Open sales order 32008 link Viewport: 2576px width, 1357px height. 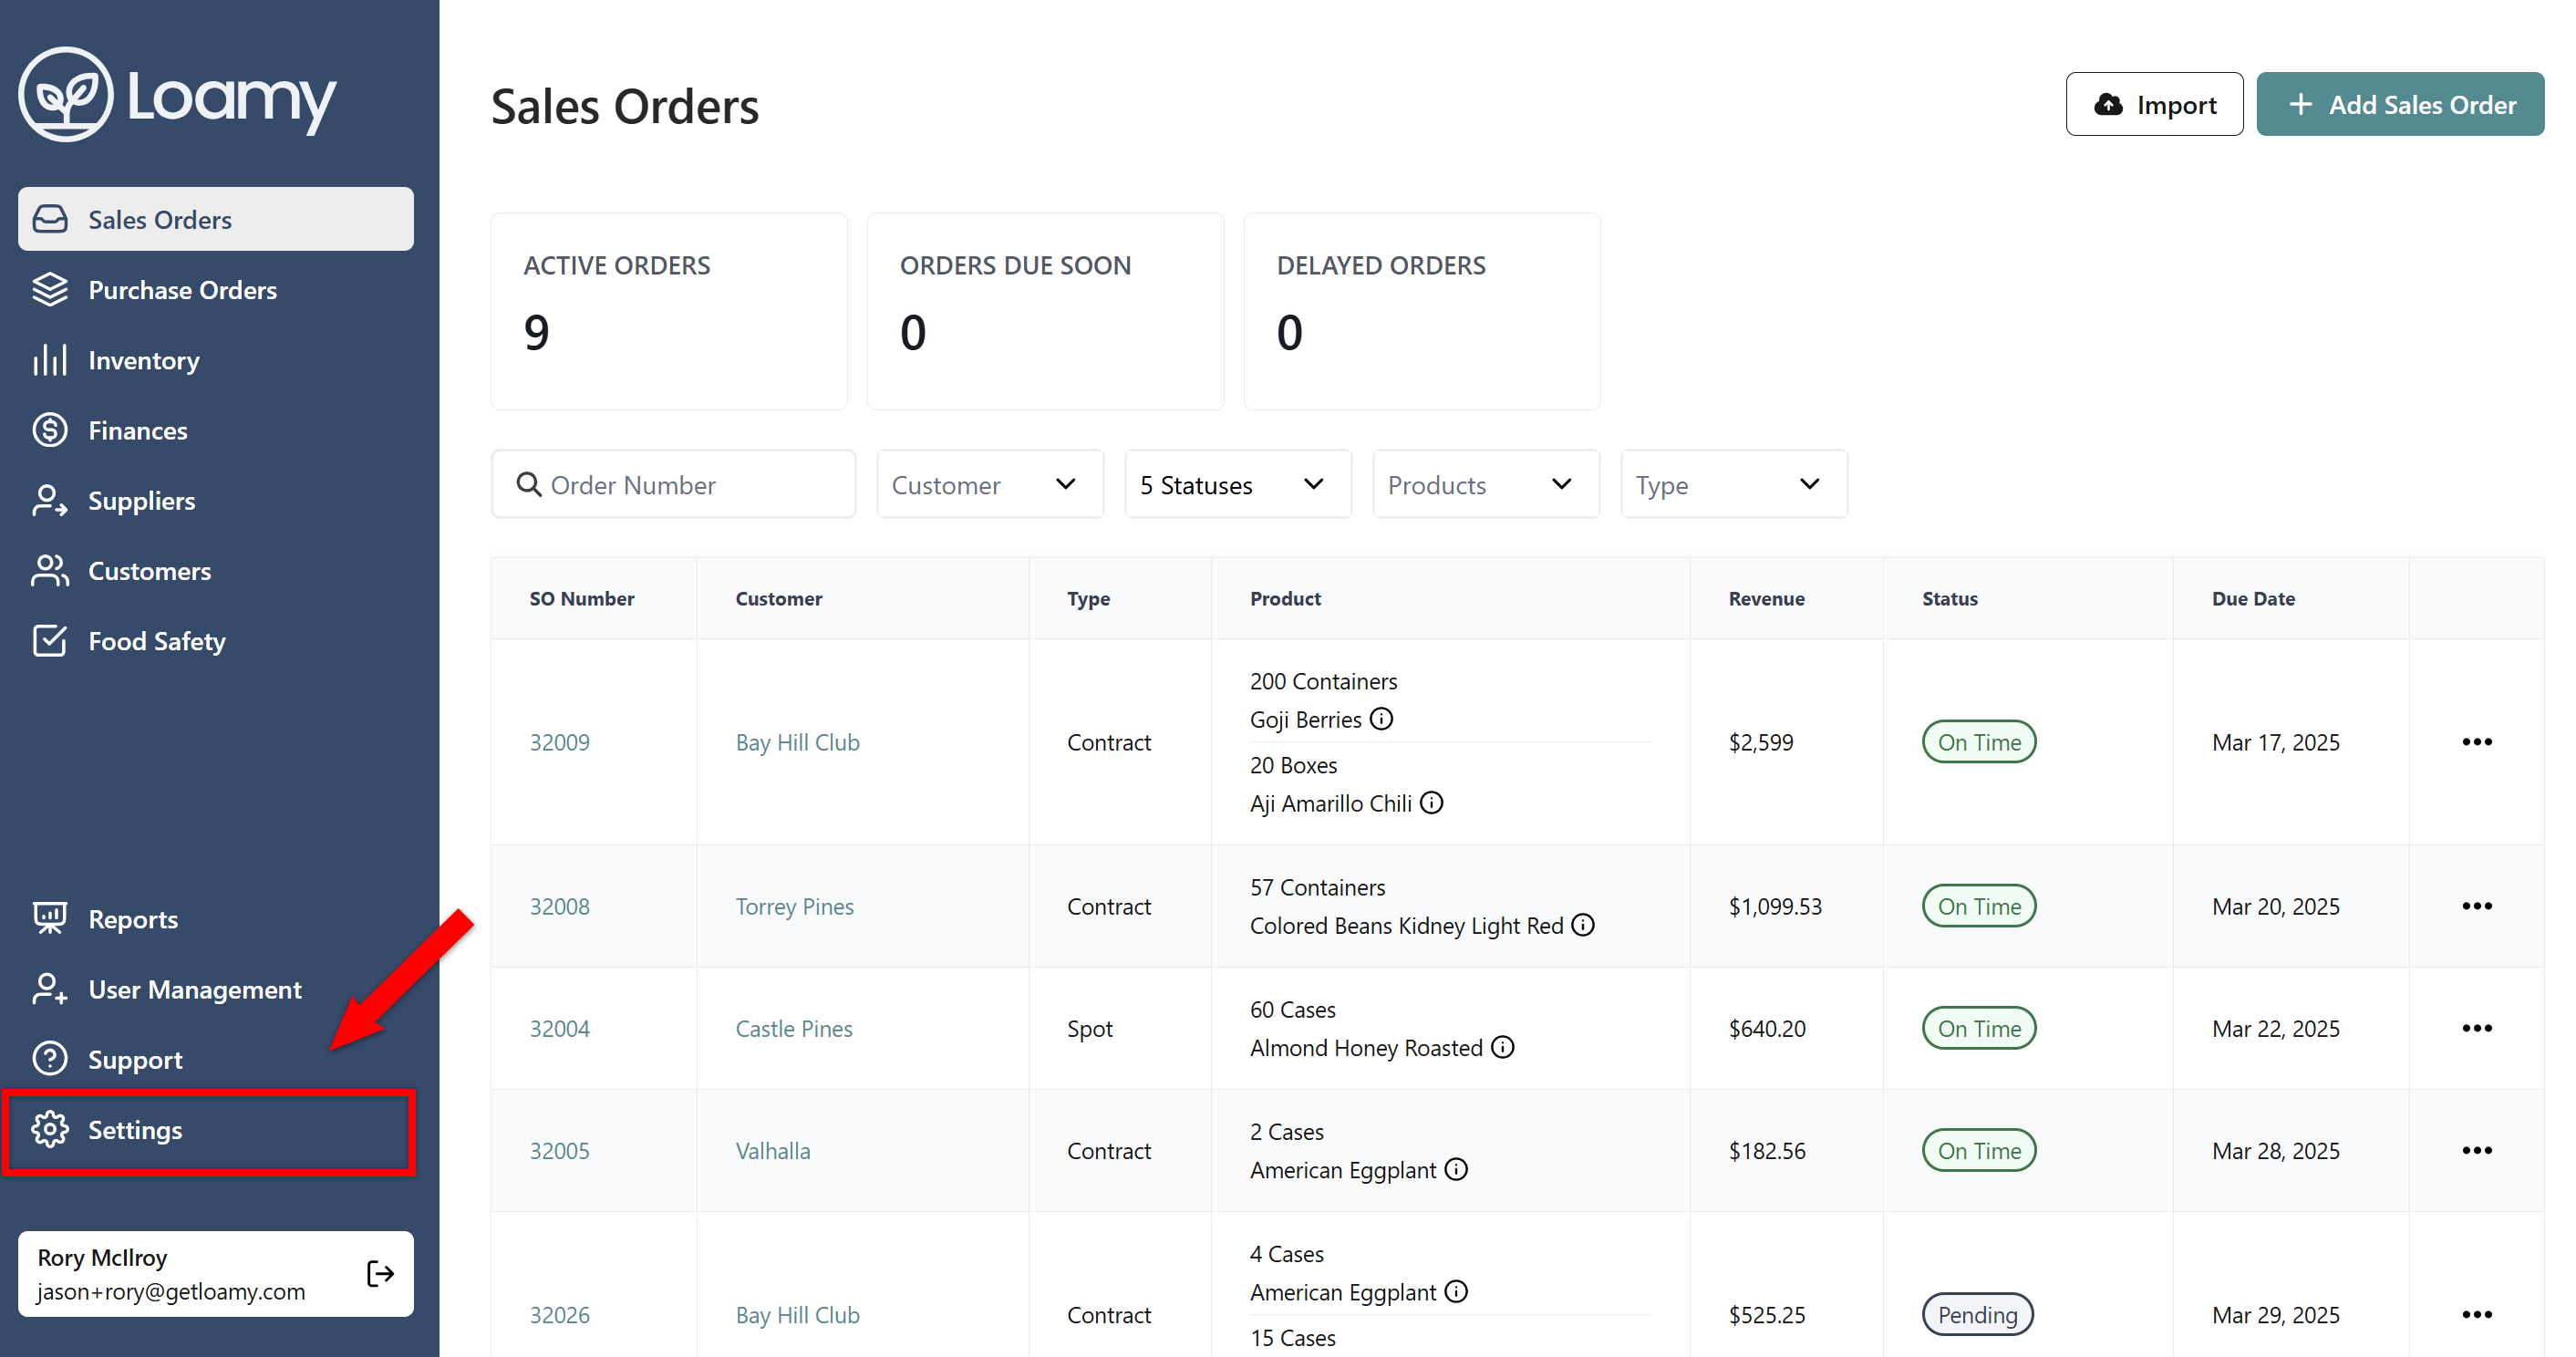pos(559,906)
